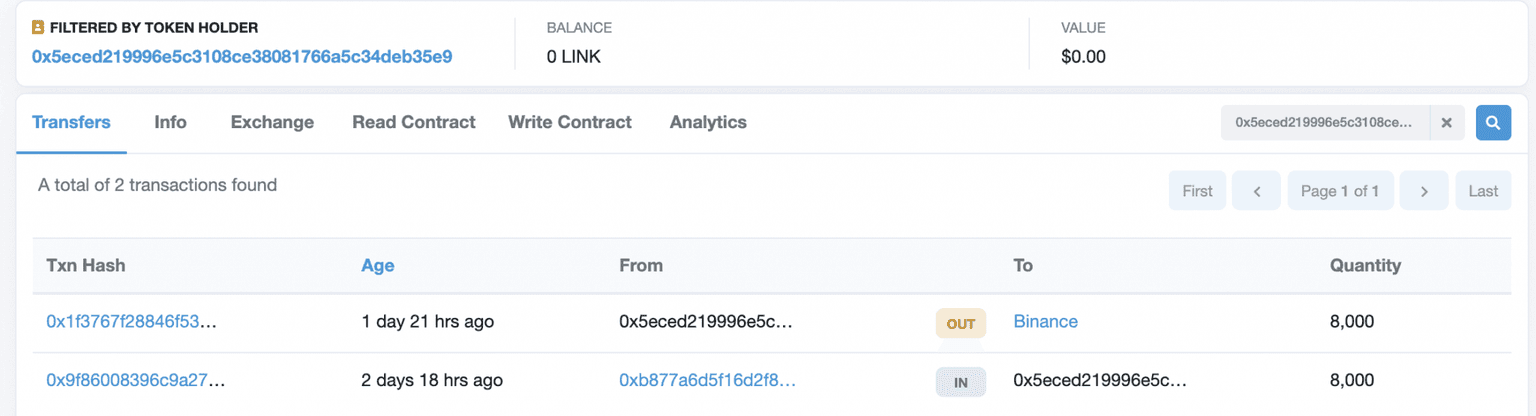The image size is (1536, 416).
Task: Open transaction hash 0x9f86008396c9a27
Action: tap(135, 380)
